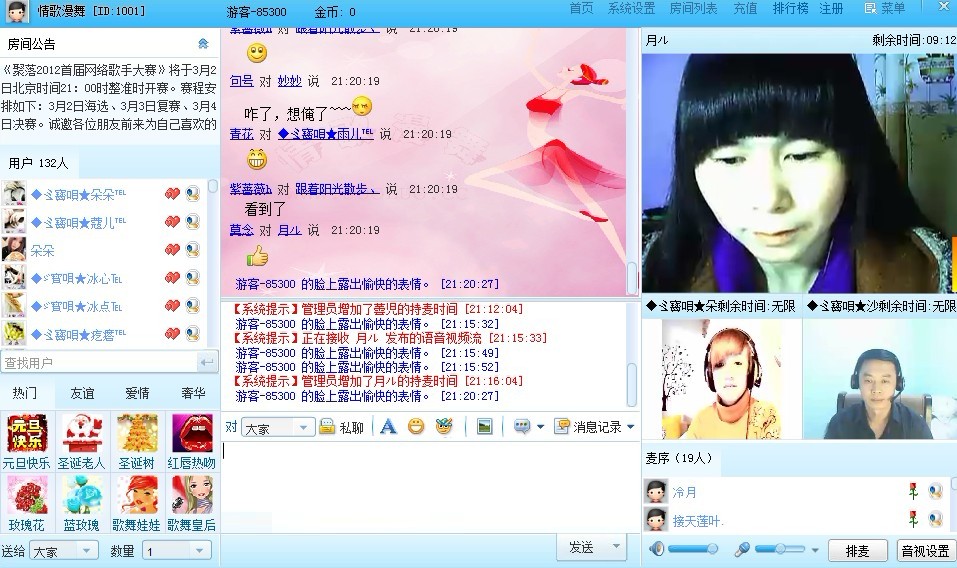The image size is (957, 568).
Task: Click the heart icon beside 冰点 user
Action: pyautogui.click(x=172, y=306)
